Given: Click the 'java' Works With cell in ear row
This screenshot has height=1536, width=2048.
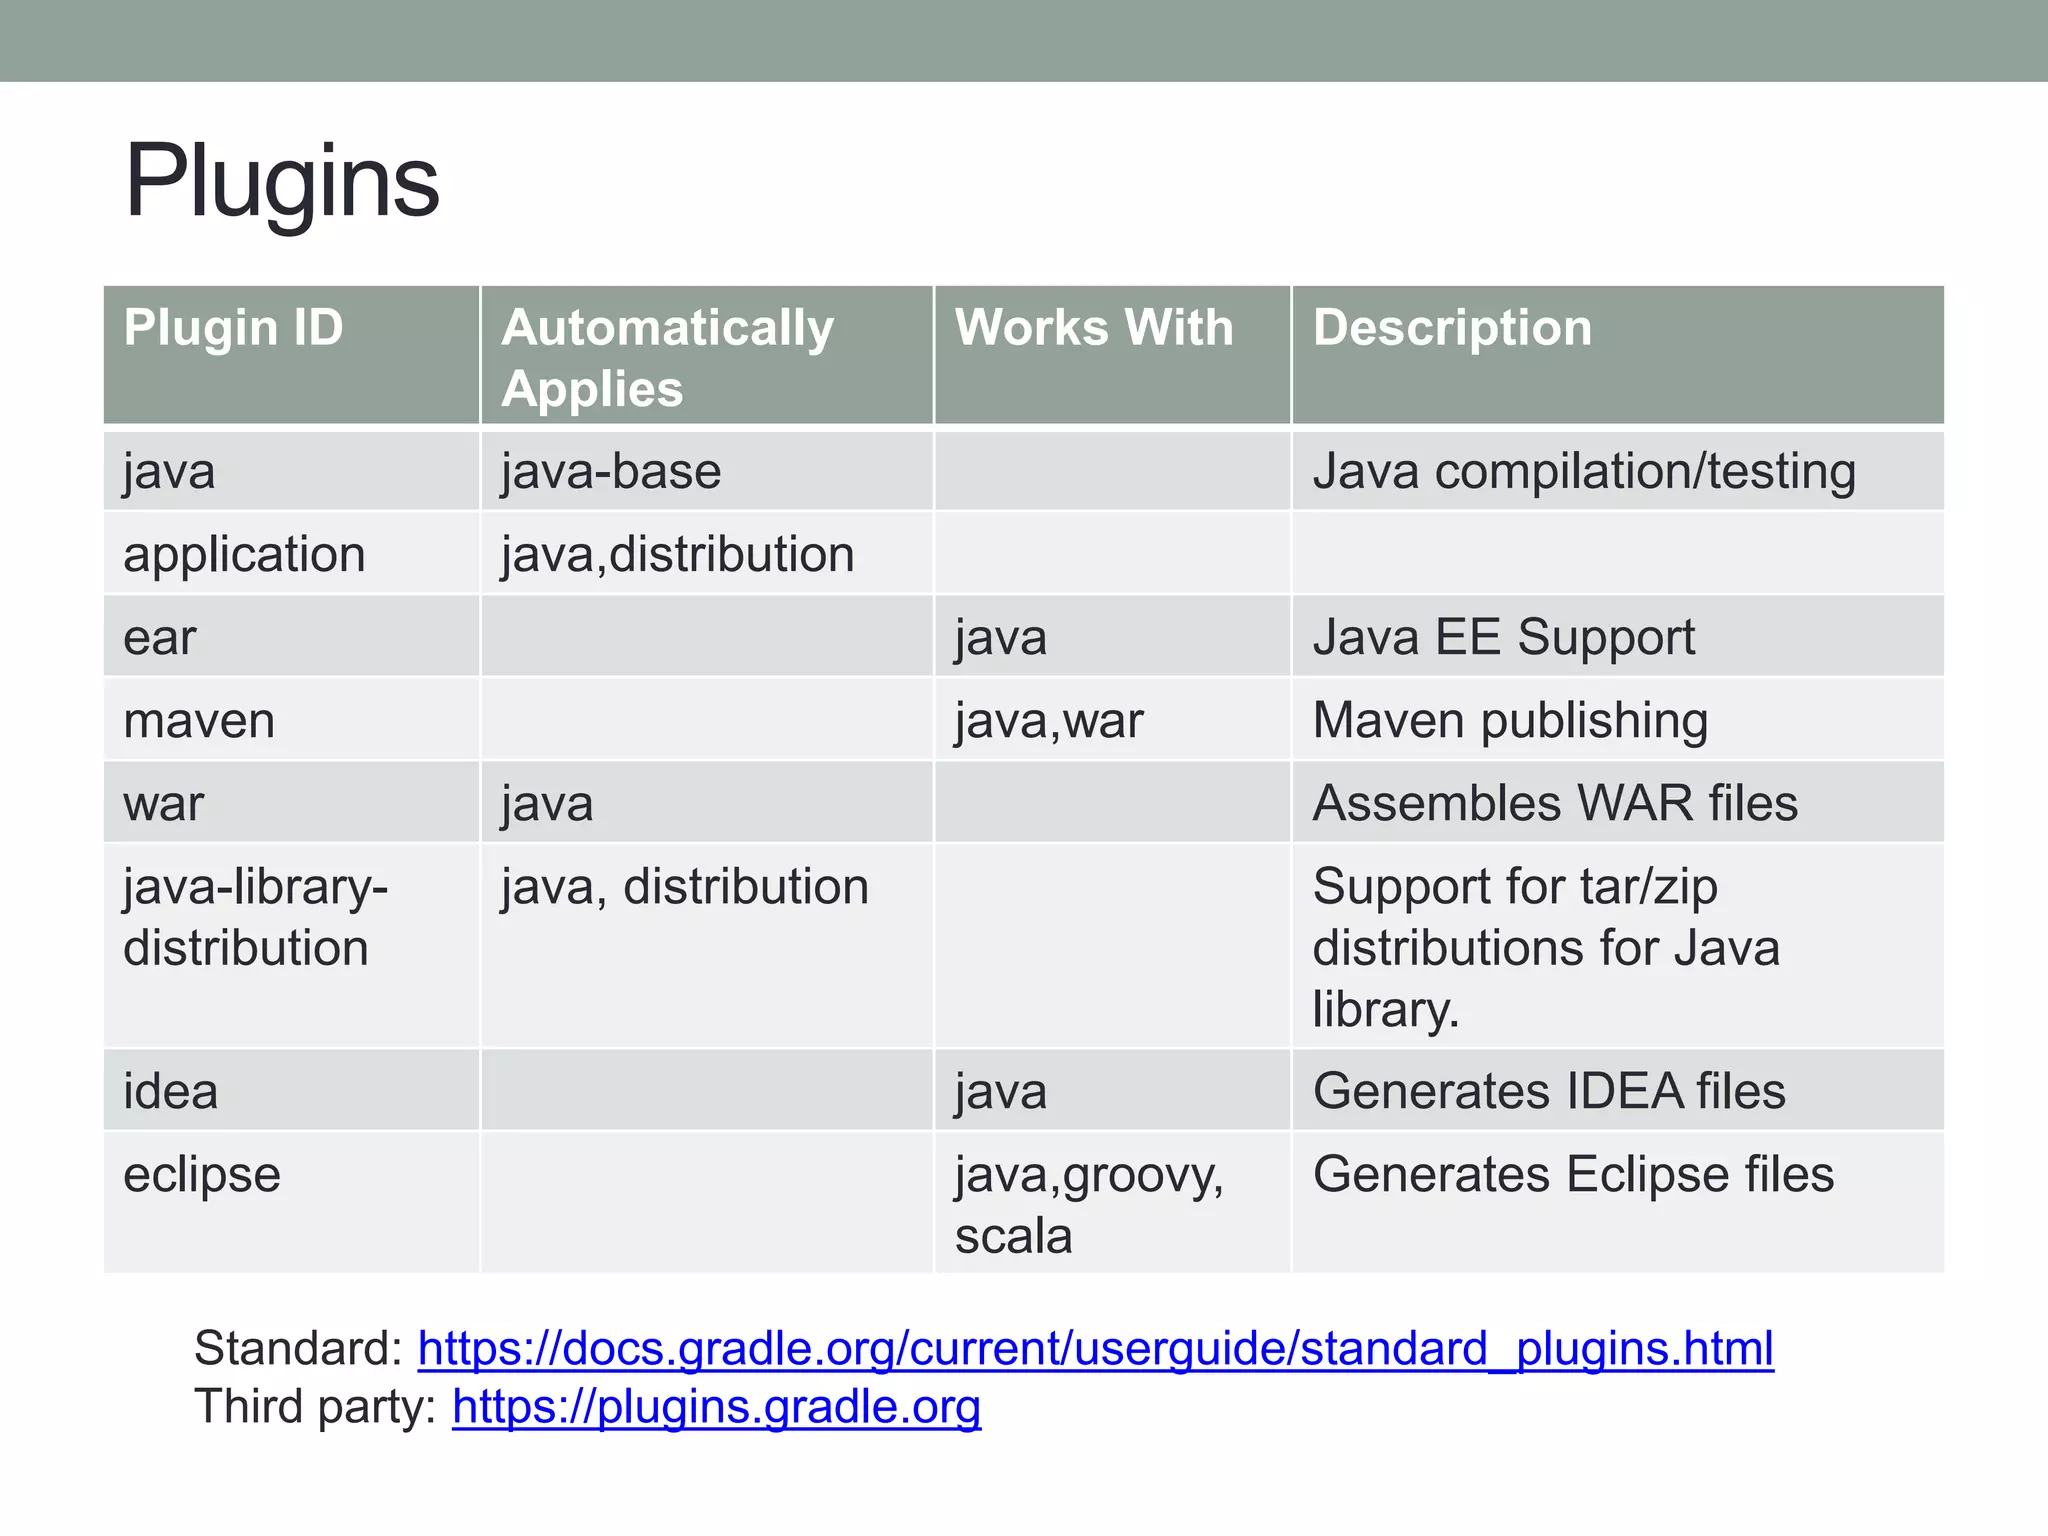Looking at the screenshot, I should coord(1112,637).
